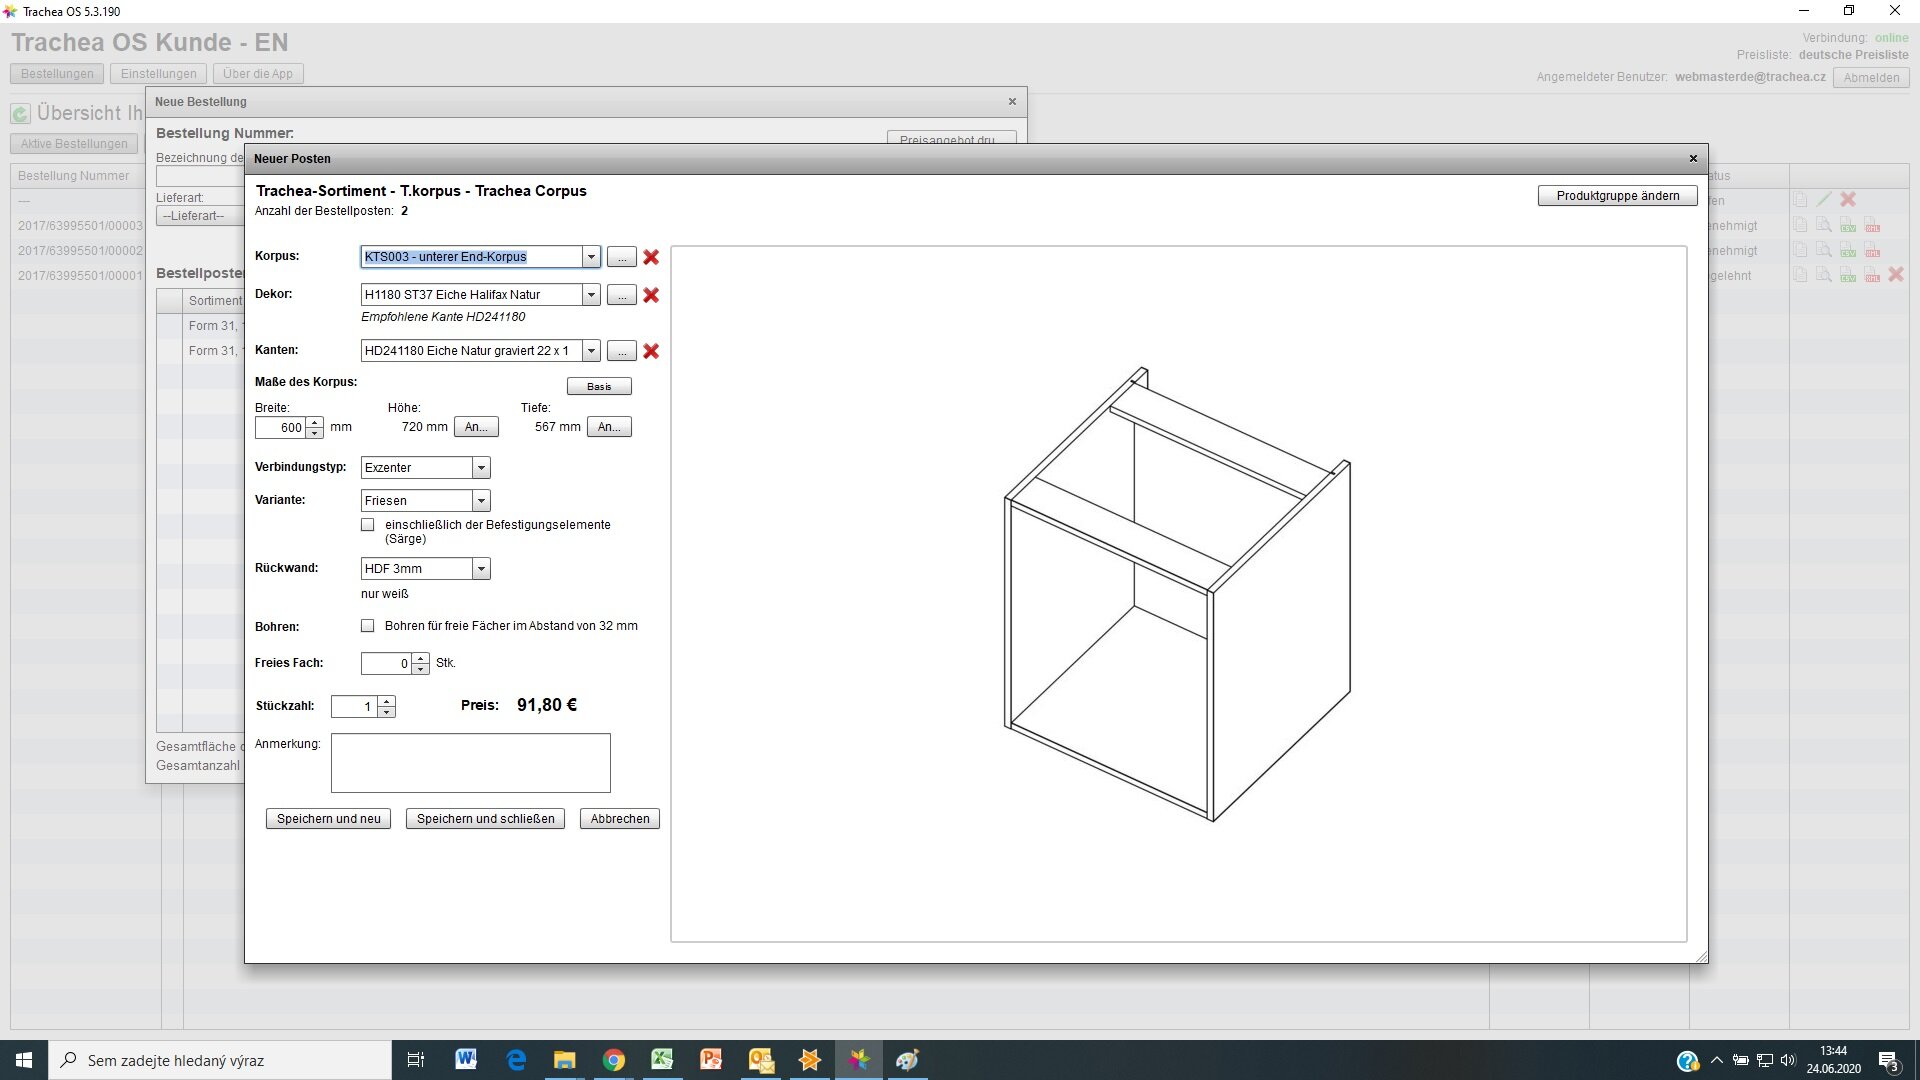
Task: Open the Windows Start menu
Action: click(x=24, y=1060)
